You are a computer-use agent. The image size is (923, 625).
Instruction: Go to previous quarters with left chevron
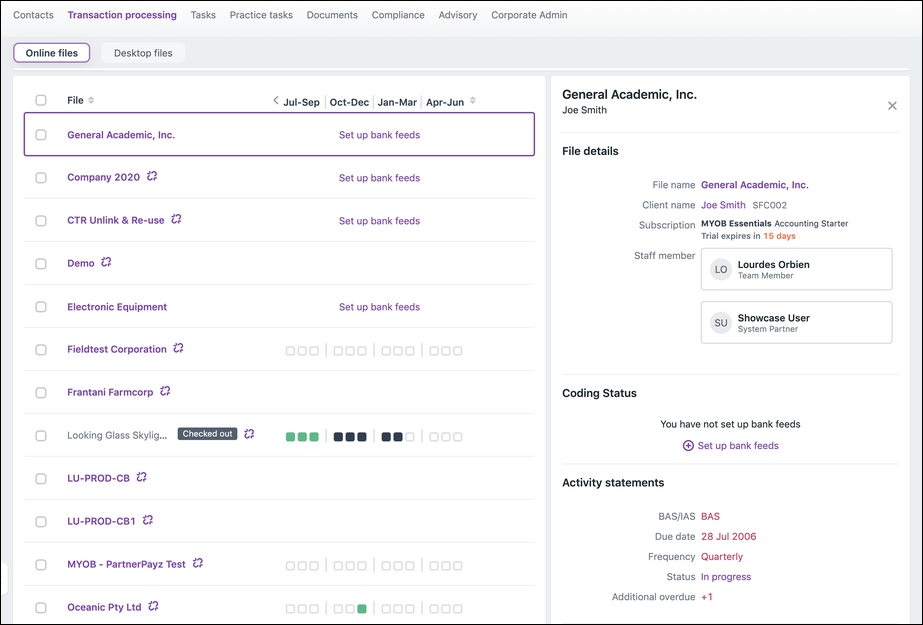(276, 101)
